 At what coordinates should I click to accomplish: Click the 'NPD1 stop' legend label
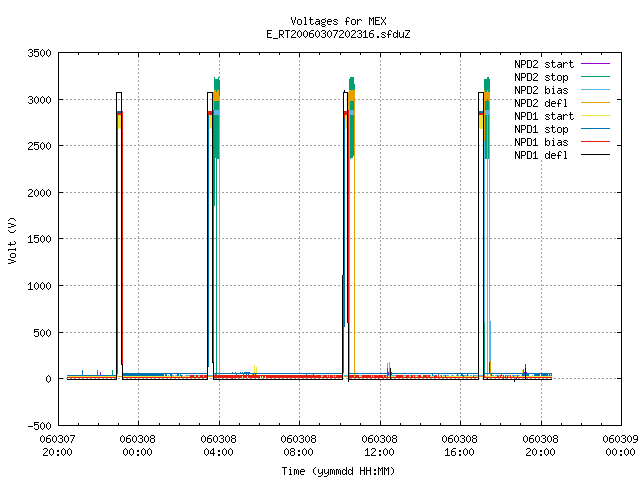coord(541,129)
